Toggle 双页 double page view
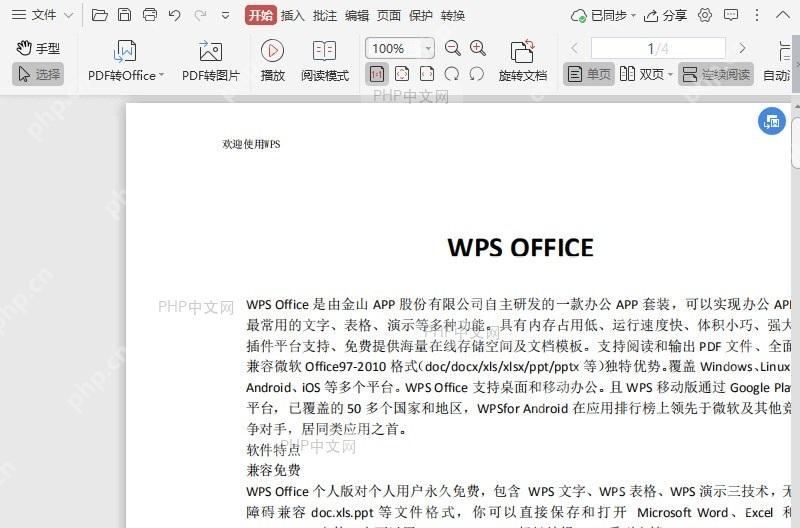The width and height of the screenshot is (800, 528). [x=641, y=74]
